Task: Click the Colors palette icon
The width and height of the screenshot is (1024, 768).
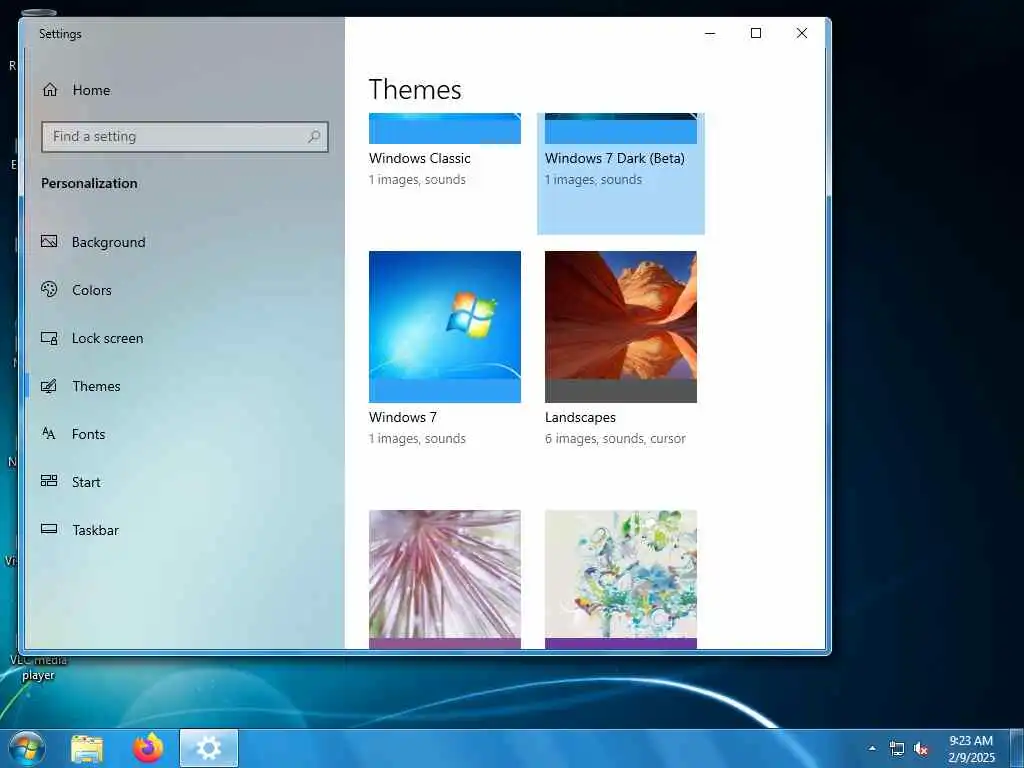Action: [49, 289]
